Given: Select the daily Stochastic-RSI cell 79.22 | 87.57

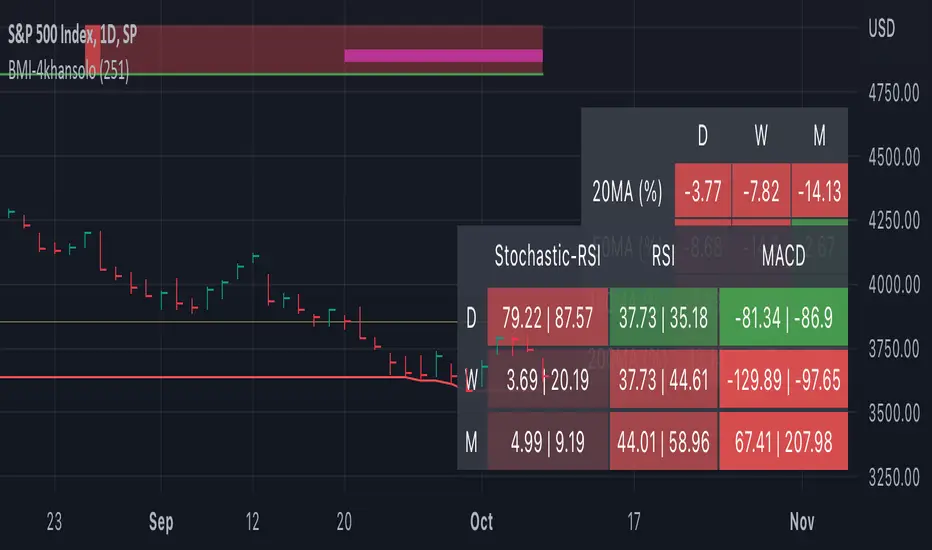Looking at the screenshot, I should (x=547, y=317).
